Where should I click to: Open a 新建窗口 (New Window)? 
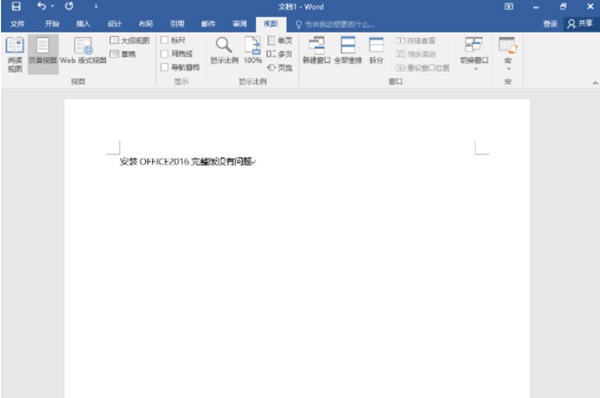tap(316, 51)
